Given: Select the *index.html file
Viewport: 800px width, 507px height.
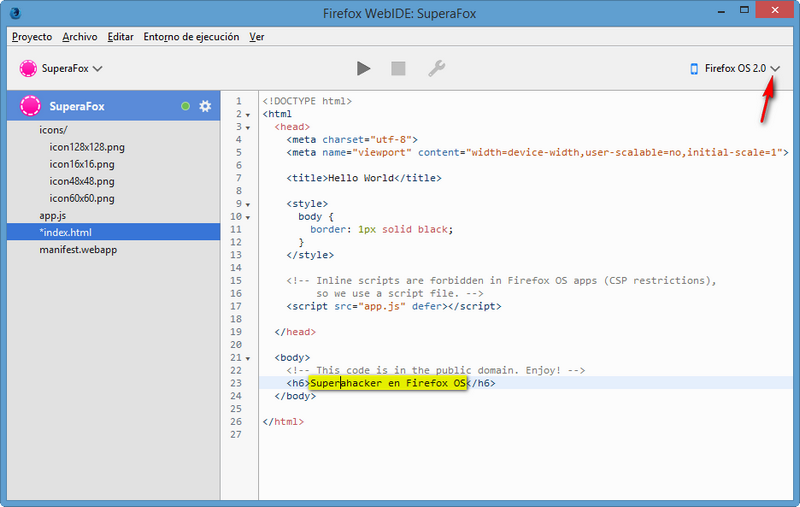Looking at the screenshot, I should pyautogui.click(x=113, y=232).
